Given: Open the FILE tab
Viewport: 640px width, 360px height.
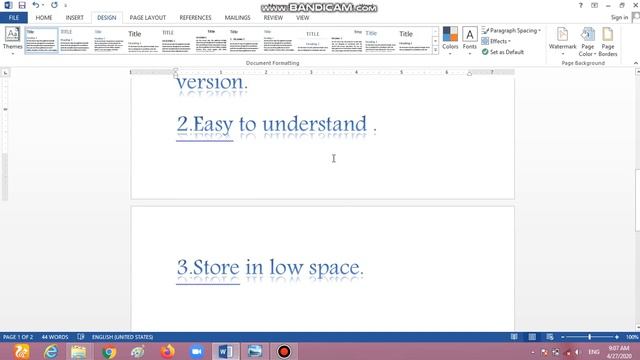Looking at the screenshot, I should click(13, 18).
